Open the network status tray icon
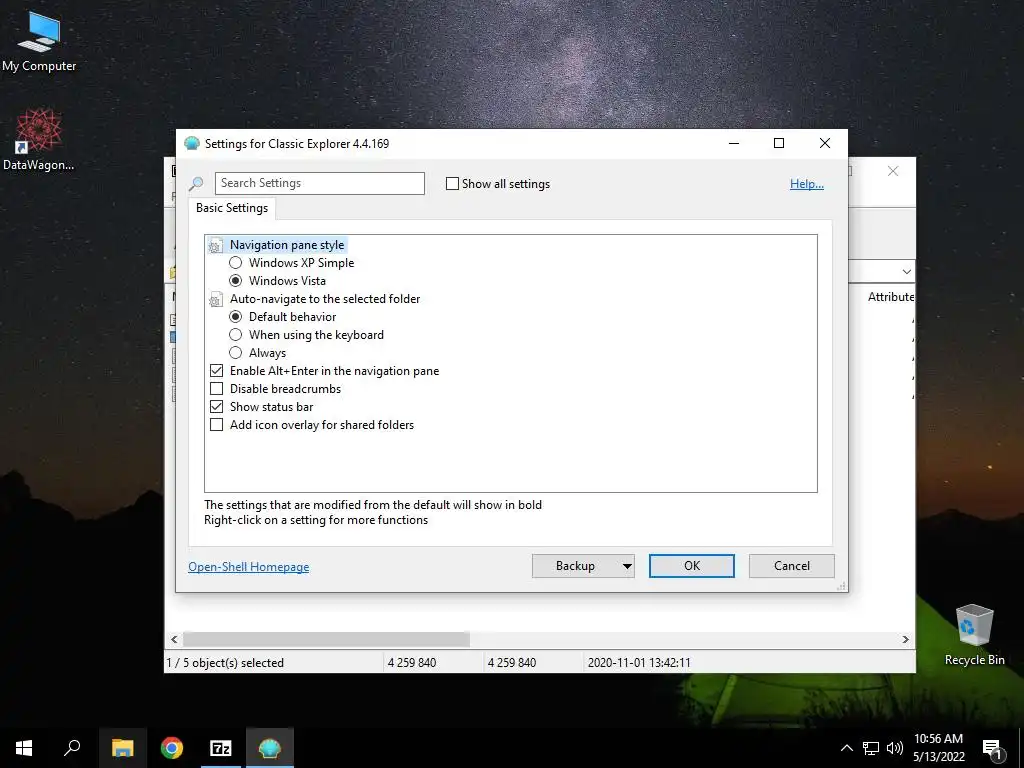1024x768 pixels. click(x=871, y=748)
